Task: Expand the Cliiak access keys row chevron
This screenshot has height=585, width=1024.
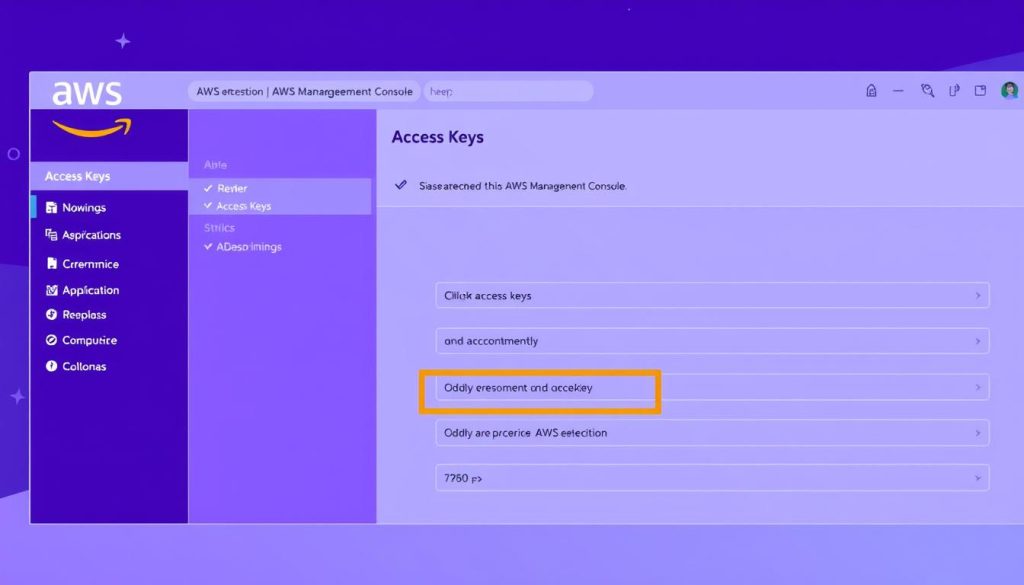Action: [978, 295]
